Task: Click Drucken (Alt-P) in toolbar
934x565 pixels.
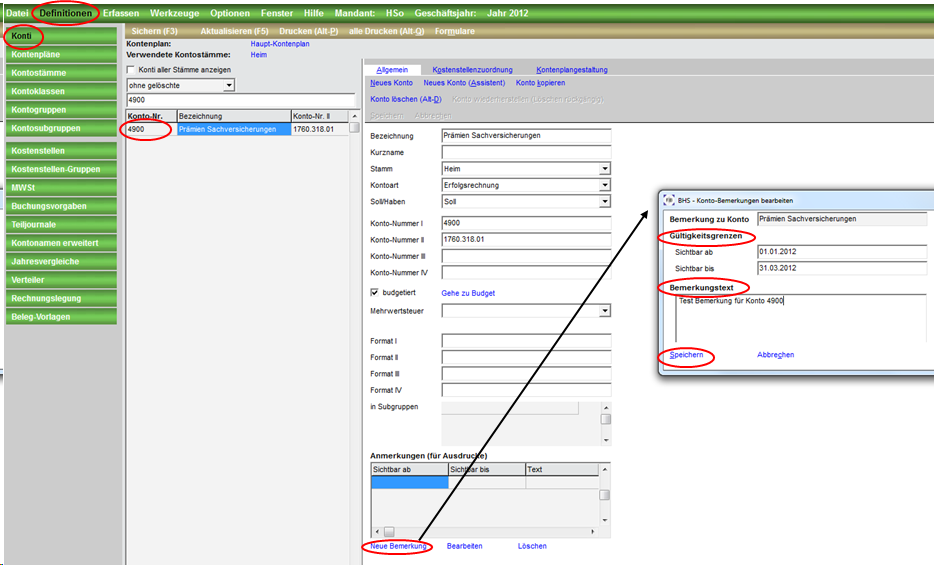Action: [309, 31]
